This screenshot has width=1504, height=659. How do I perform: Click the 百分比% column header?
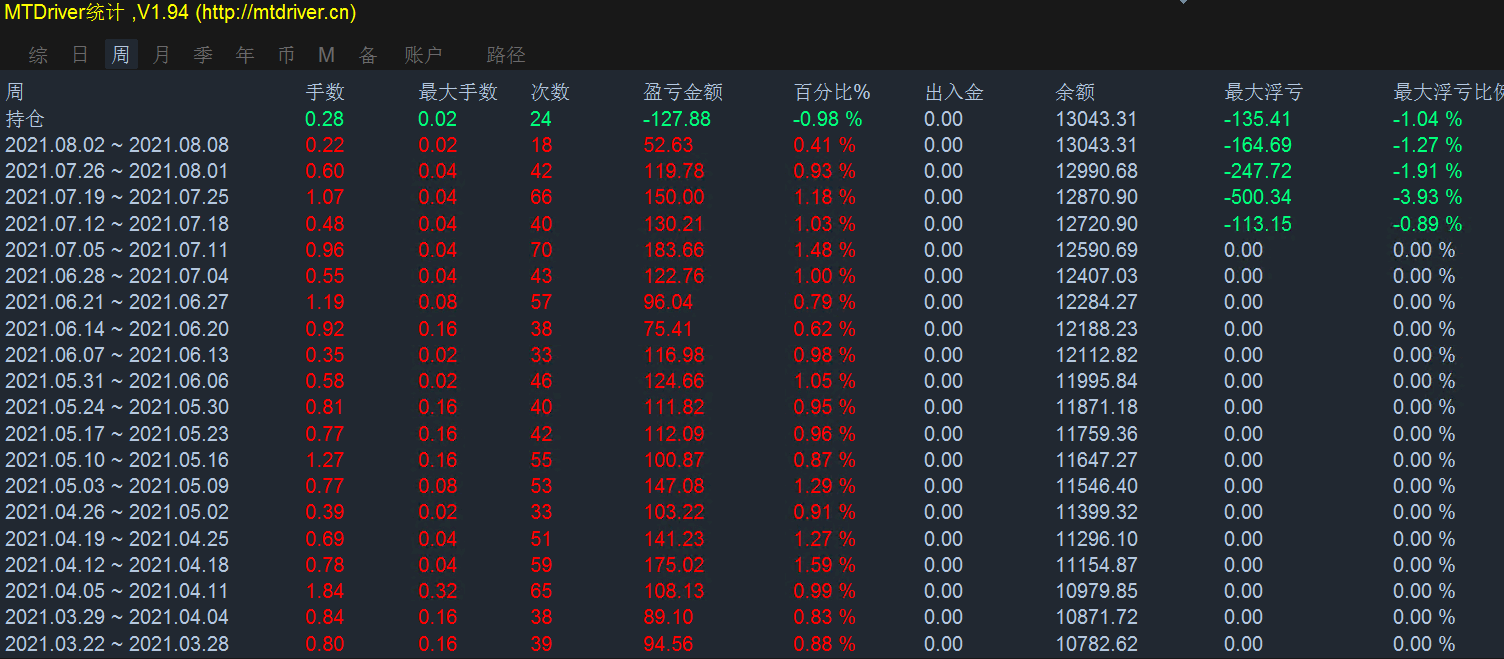coord(832,93)
